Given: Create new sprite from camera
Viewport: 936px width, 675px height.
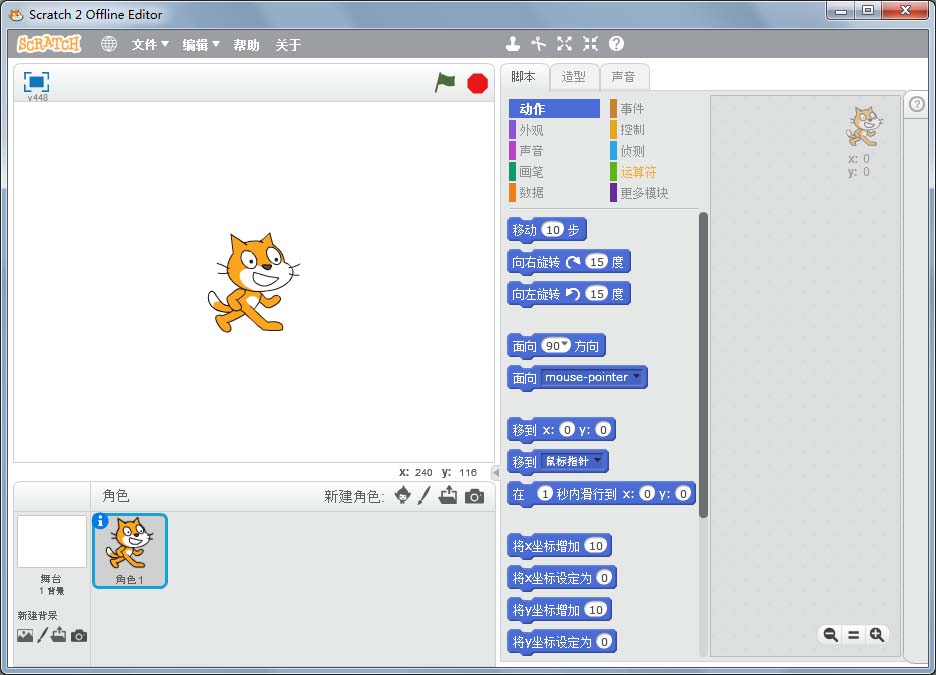Looking at the screenshot, I should 474,496.
